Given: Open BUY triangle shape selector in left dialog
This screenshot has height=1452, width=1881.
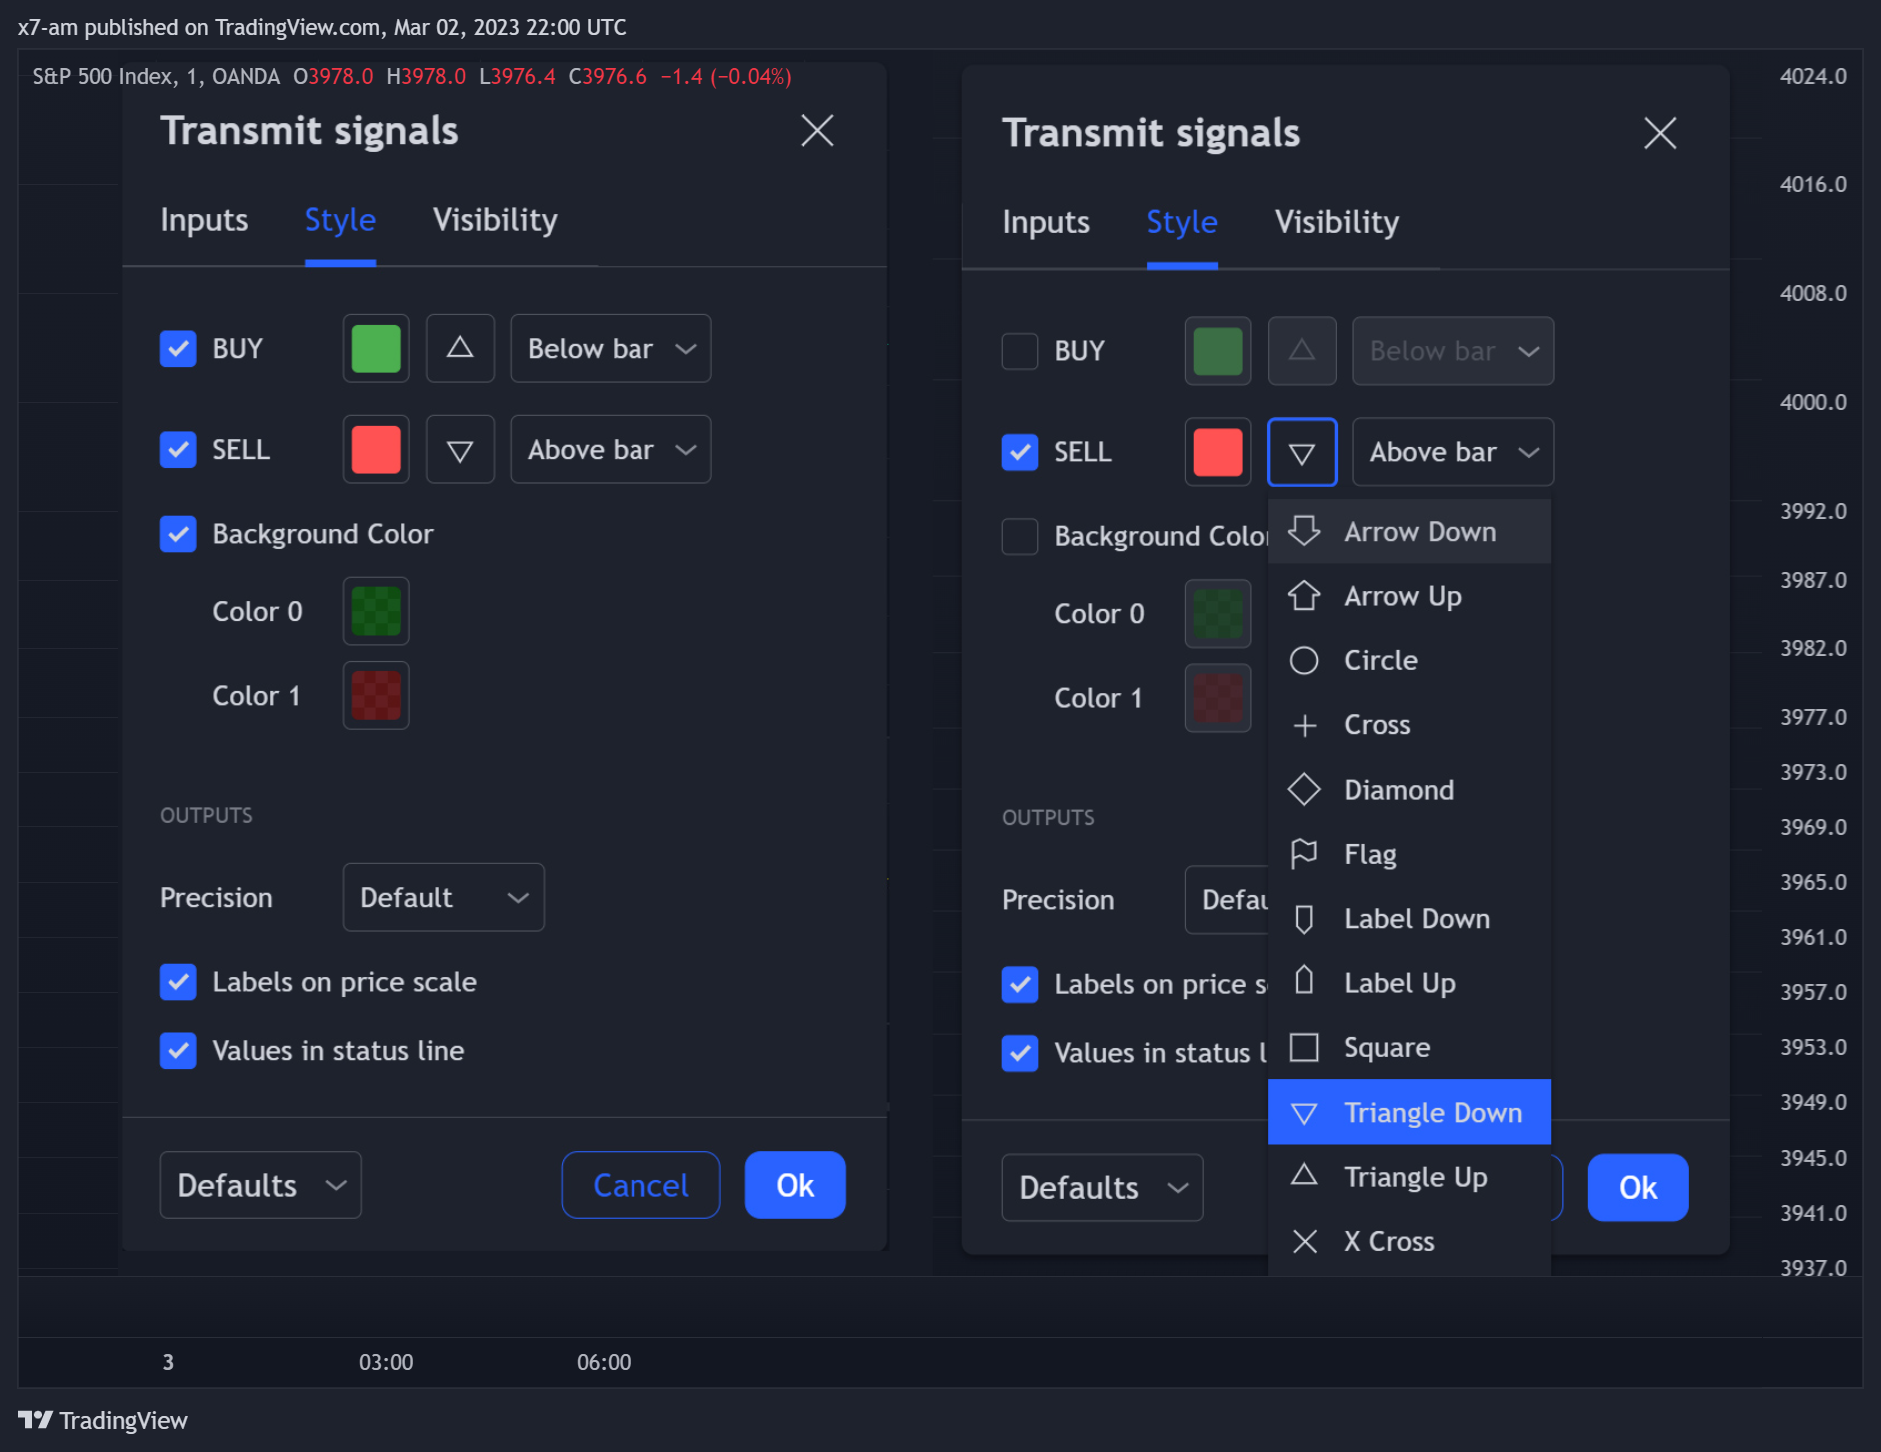Looking at the screenshot, I should 460,348.
